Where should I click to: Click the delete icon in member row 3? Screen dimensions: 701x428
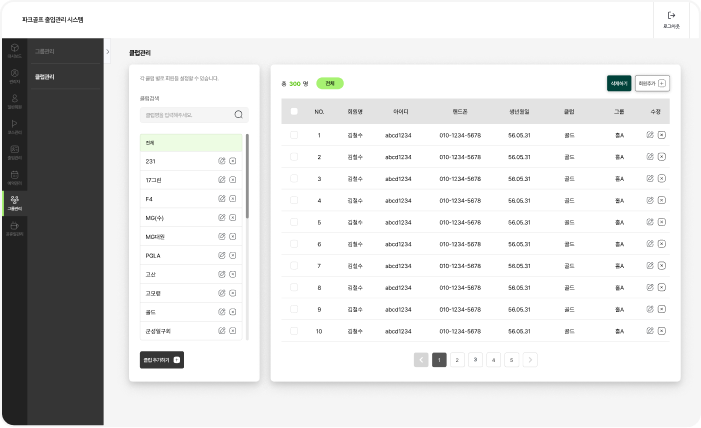[662, 179]
